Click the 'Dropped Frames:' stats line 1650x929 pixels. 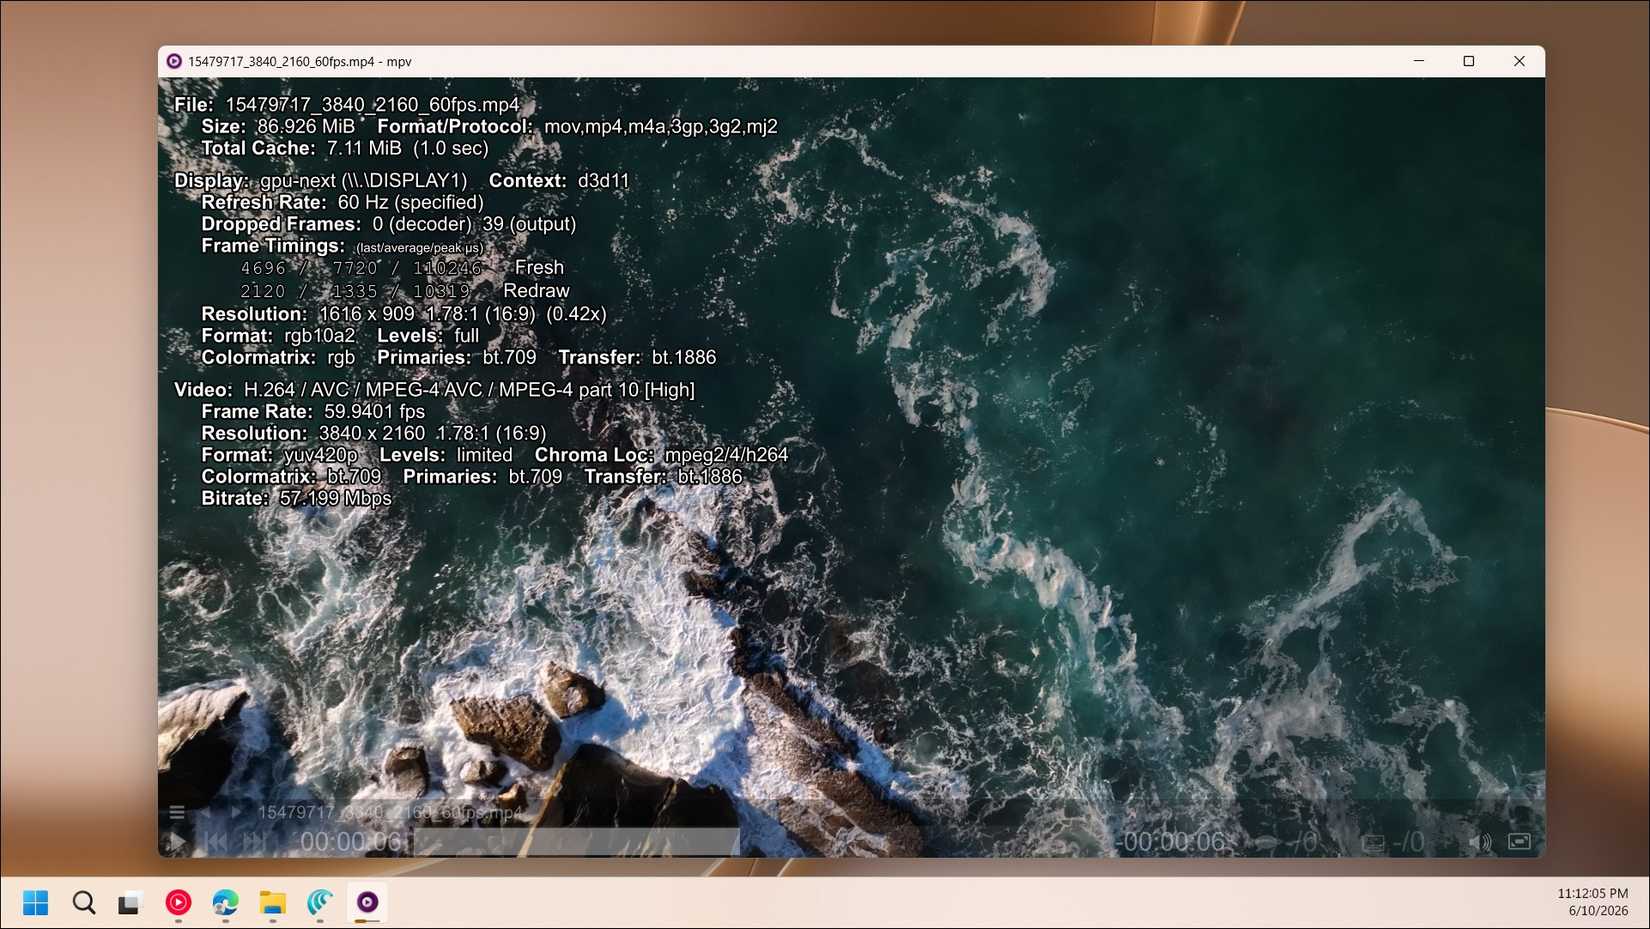(x=388, y=224)
